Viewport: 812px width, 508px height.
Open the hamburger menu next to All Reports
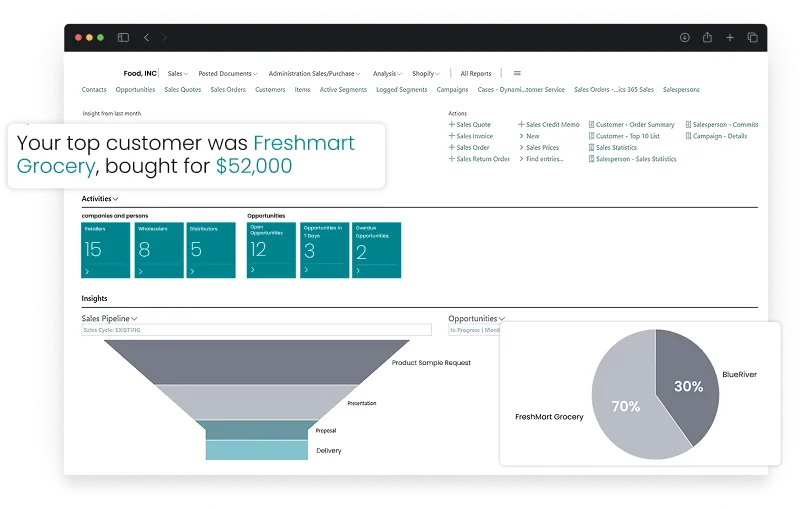517,73
